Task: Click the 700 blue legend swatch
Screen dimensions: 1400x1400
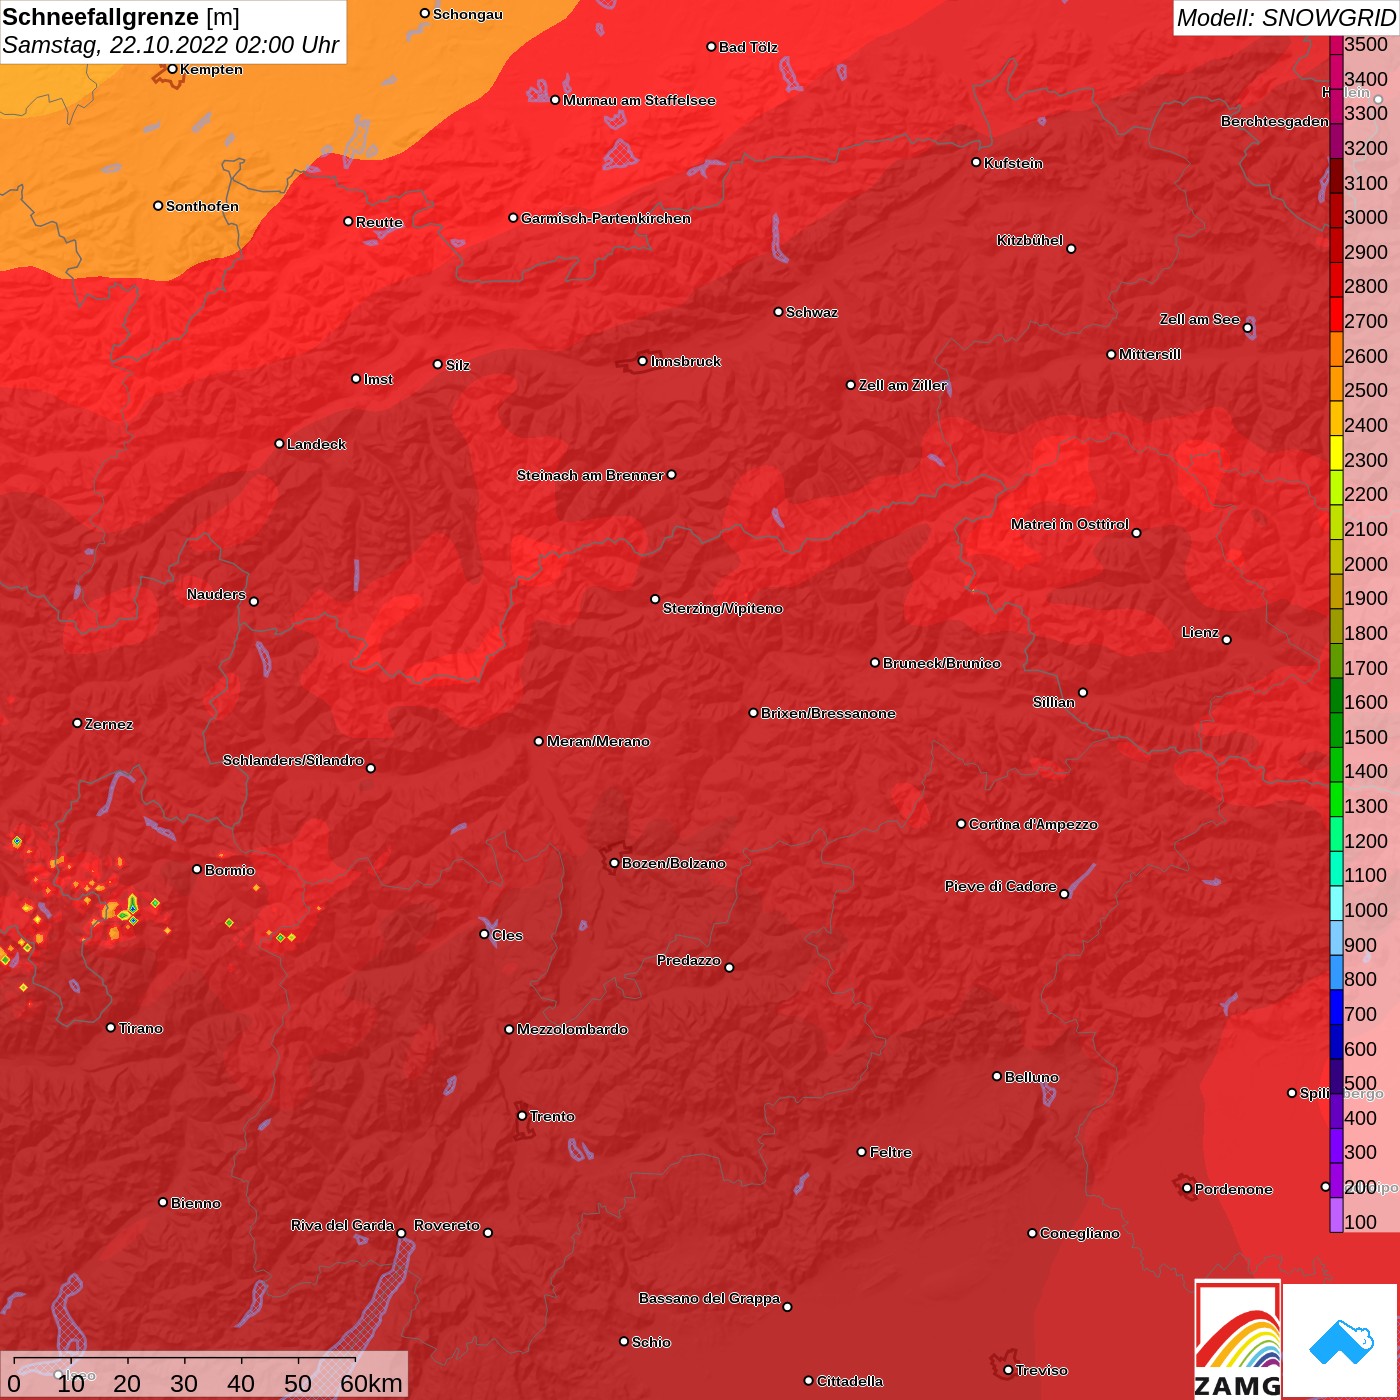Action: [1336, 1006]
